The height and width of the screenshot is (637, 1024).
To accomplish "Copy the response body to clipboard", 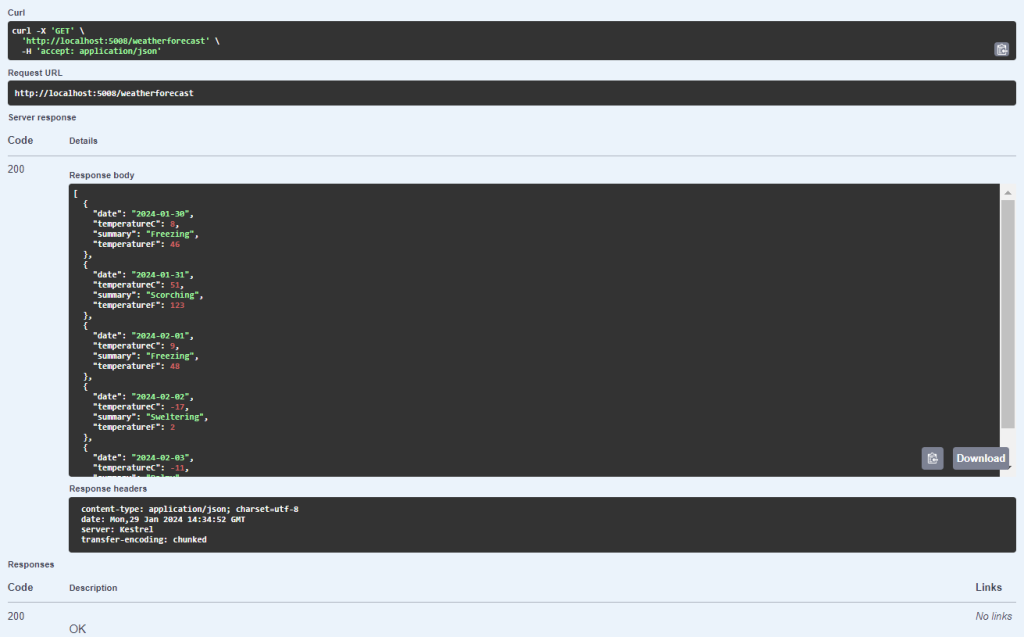I will click(x=932, y=458).
